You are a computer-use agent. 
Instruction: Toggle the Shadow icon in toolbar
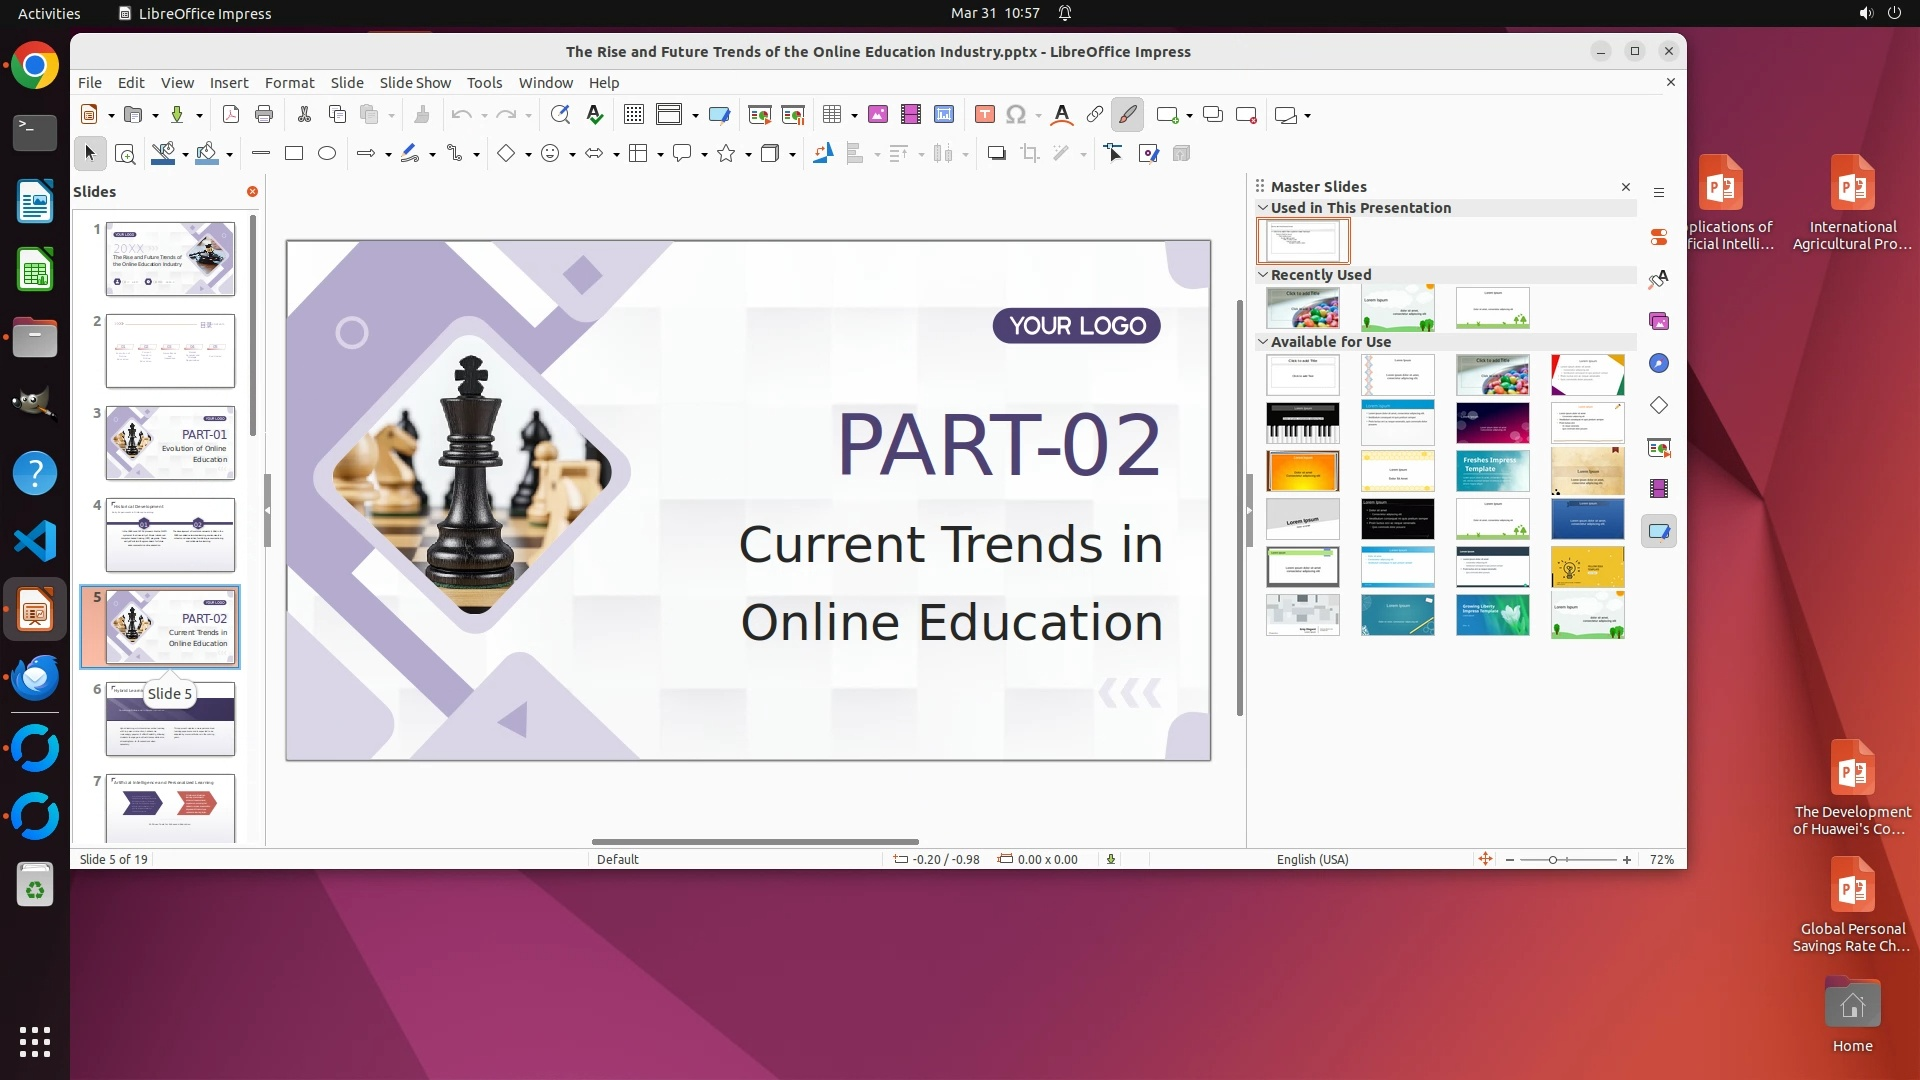[x=996, y=153]
